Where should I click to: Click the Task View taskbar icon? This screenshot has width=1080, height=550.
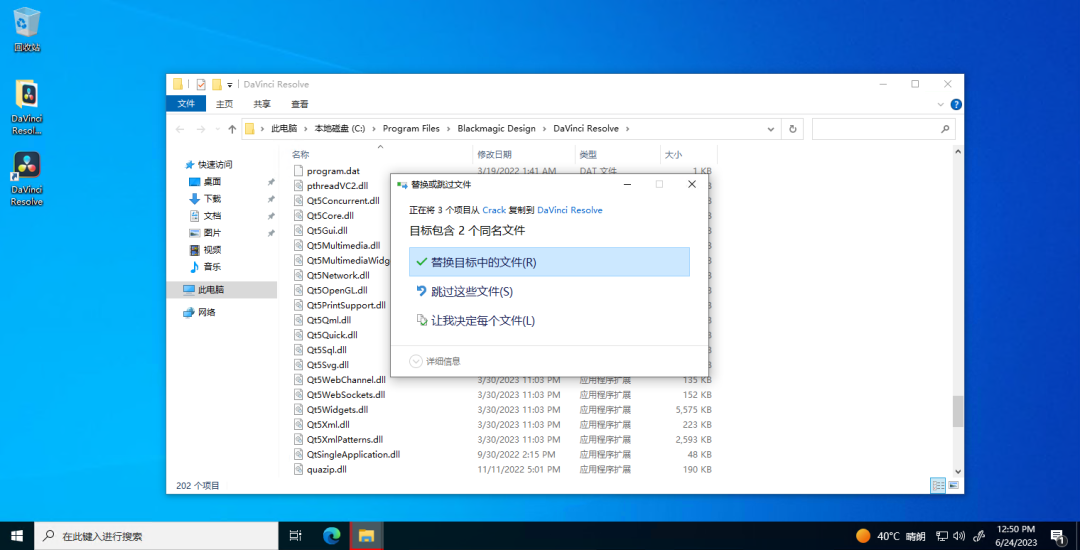pos(295,536)
